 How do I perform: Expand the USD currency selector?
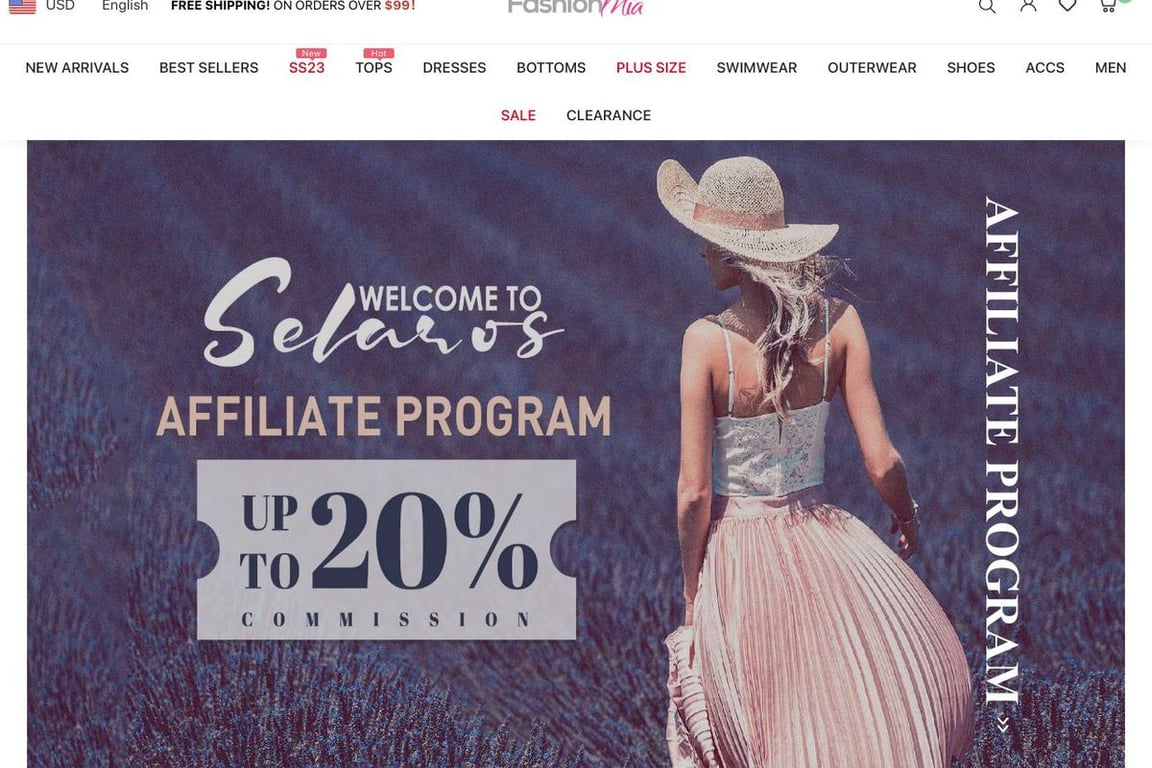pyautogui.click(x=60, y=5)
